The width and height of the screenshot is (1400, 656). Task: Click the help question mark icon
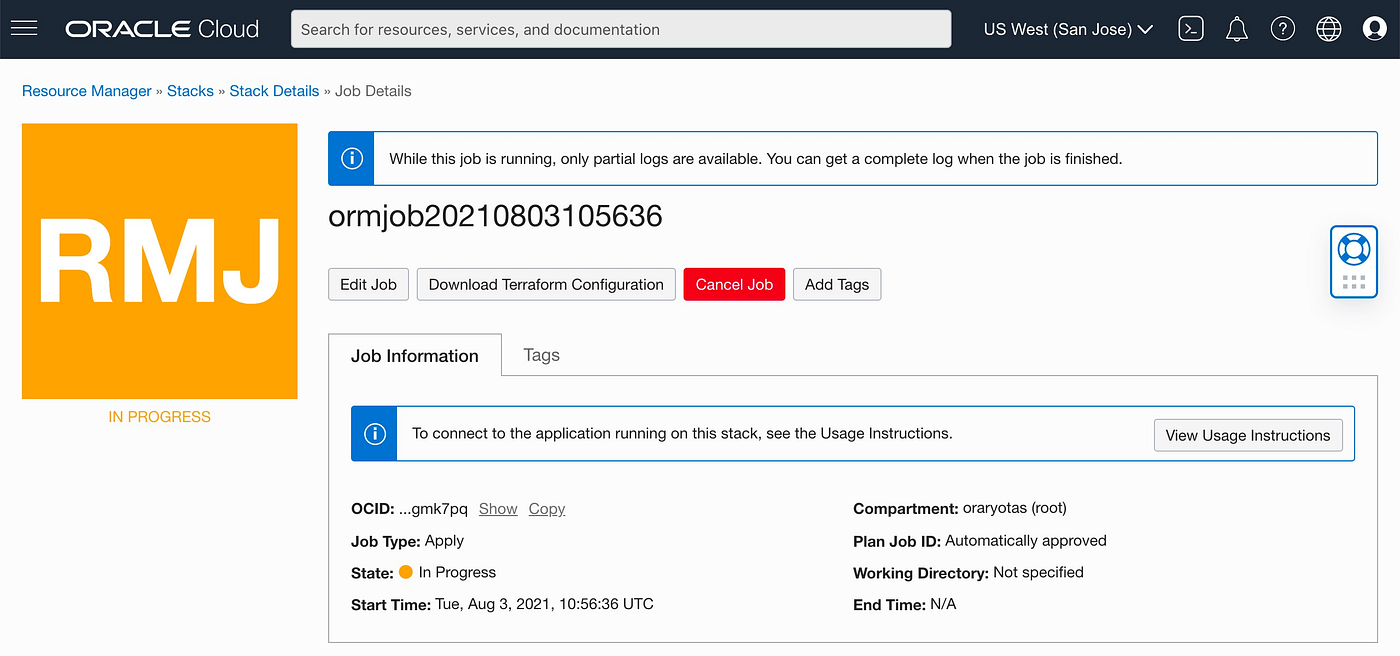(1283, 28)
